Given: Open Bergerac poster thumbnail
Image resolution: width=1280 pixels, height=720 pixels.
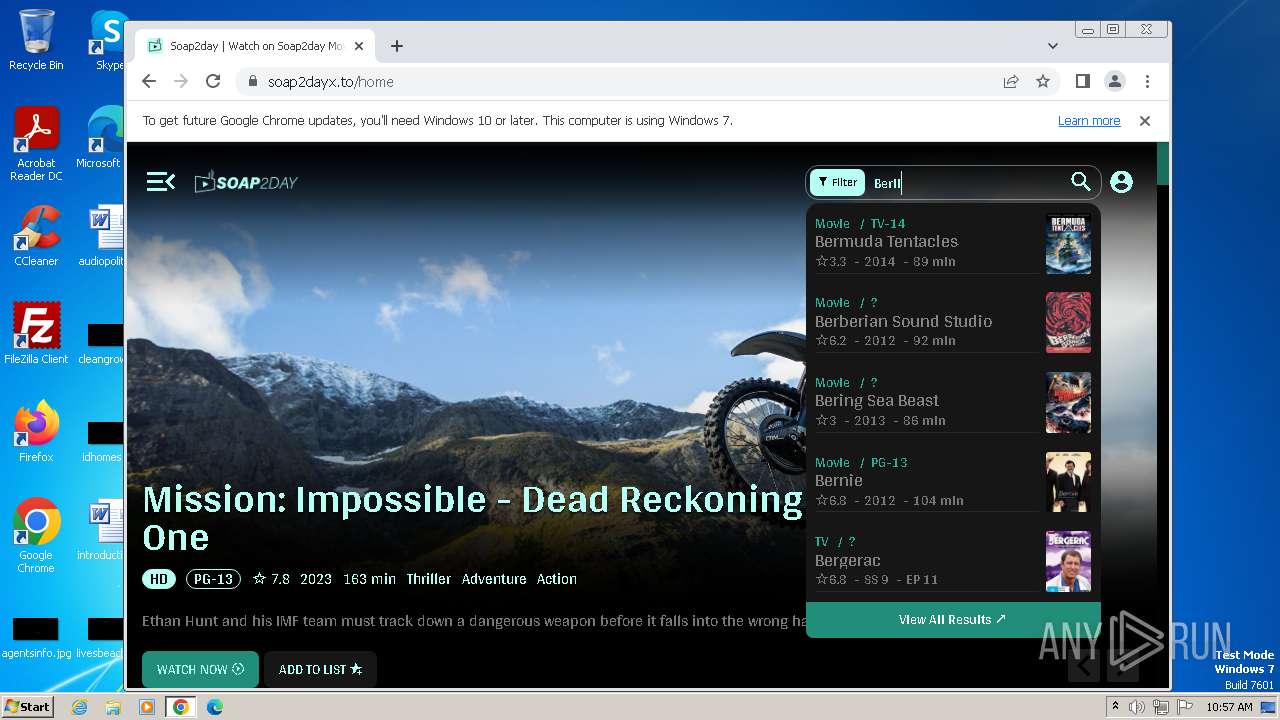Looking at the screenshot, I should click(x=1068, y=561).
